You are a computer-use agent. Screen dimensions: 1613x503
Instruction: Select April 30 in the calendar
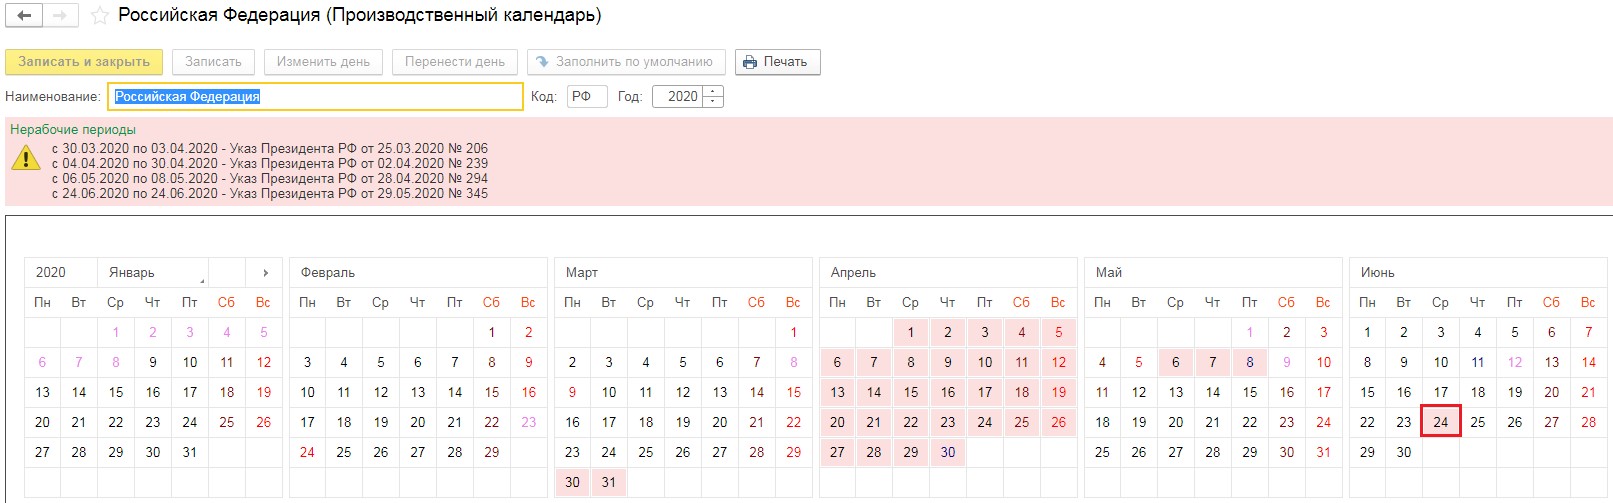pos(947,452)
